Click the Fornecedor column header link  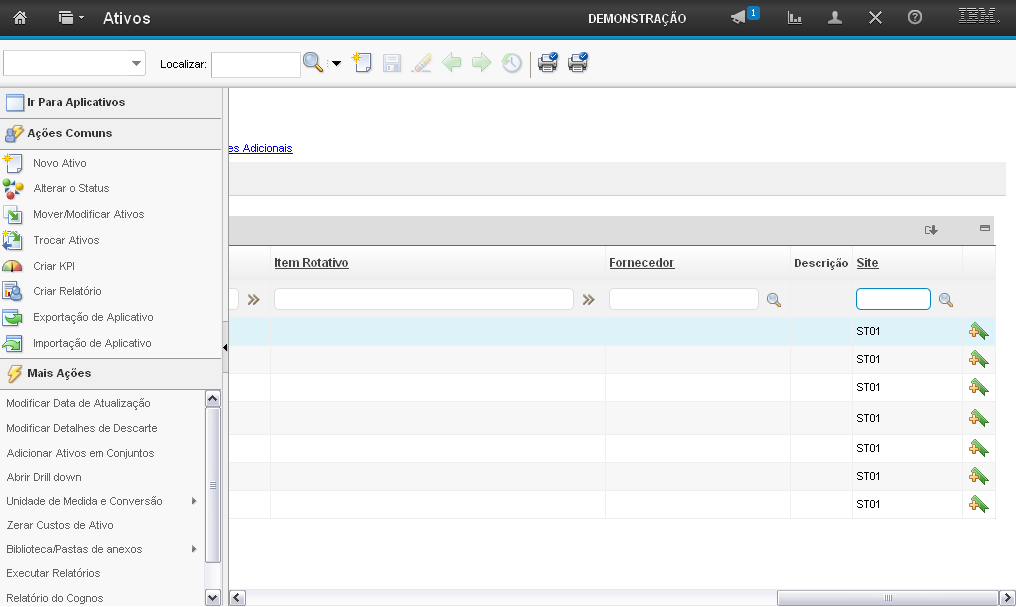(641, 263)
